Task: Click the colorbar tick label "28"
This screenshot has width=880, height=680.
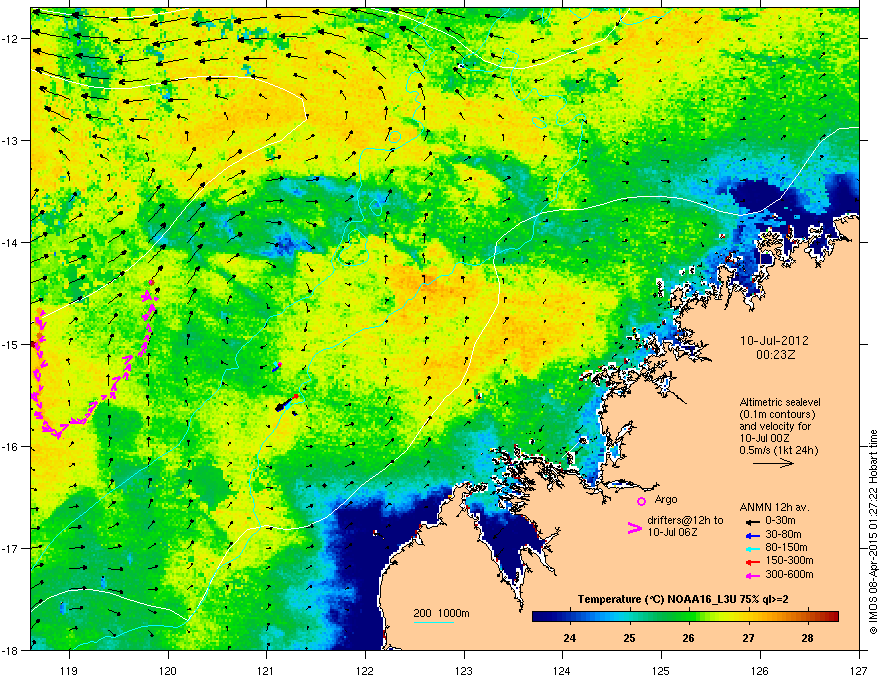Action: tap(807, 638)
